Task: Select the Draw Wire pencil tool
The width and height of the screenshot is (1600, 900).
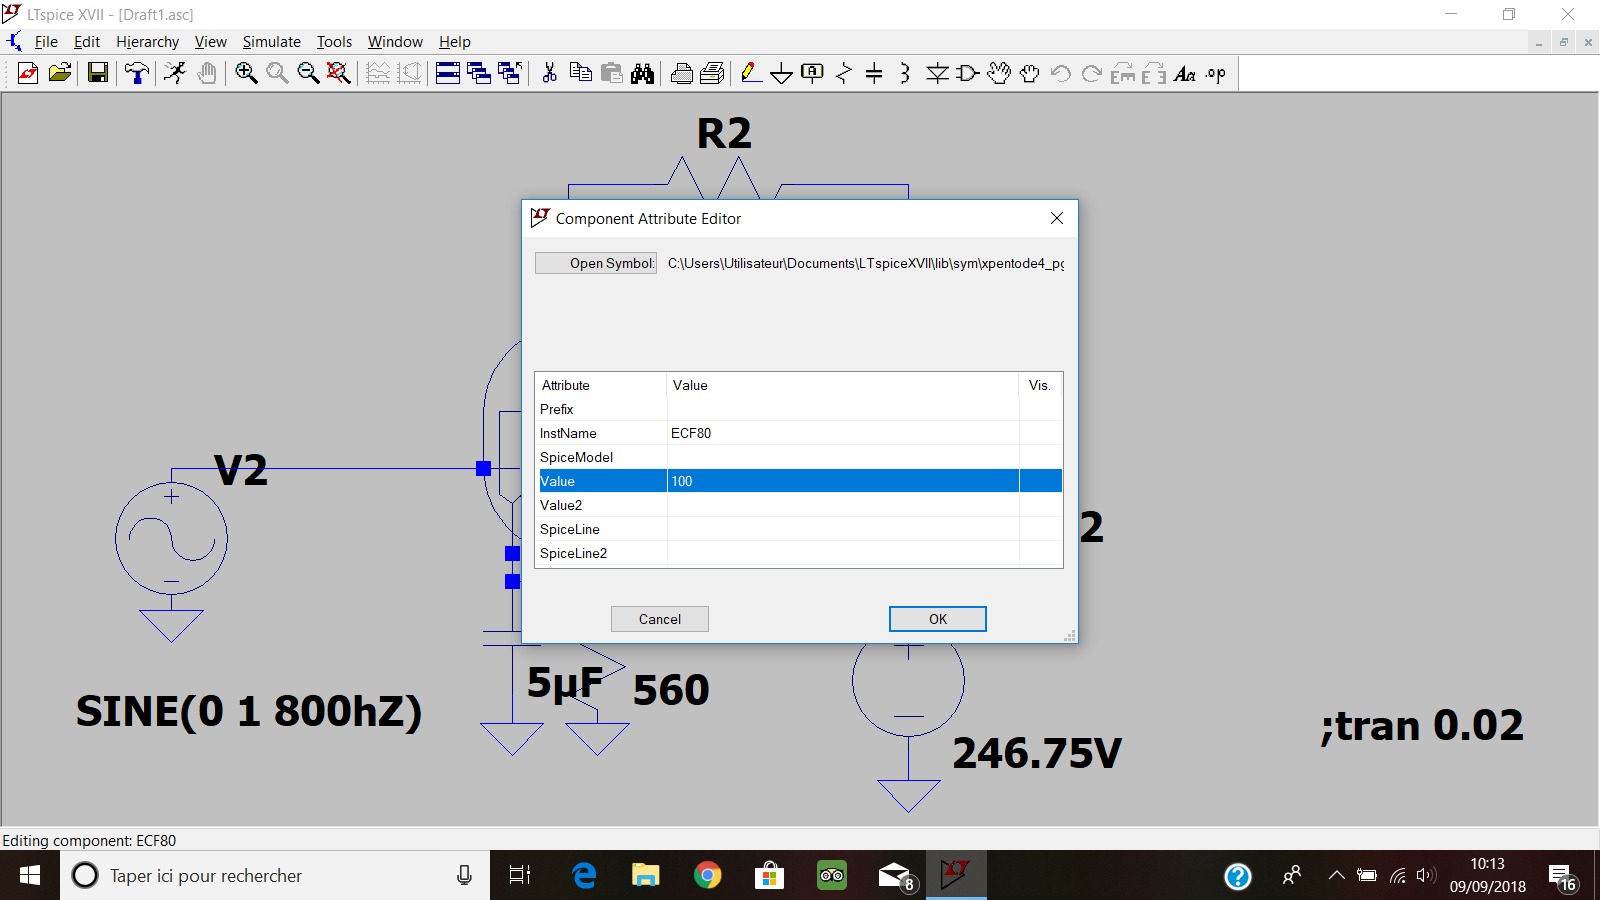Action: [751, 73]
